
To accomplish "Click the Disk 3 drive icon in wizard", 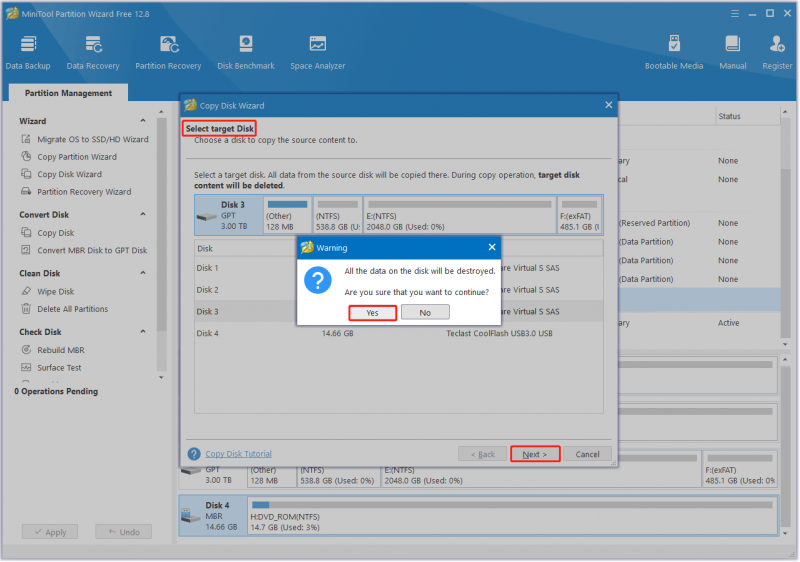I will 207,216.
